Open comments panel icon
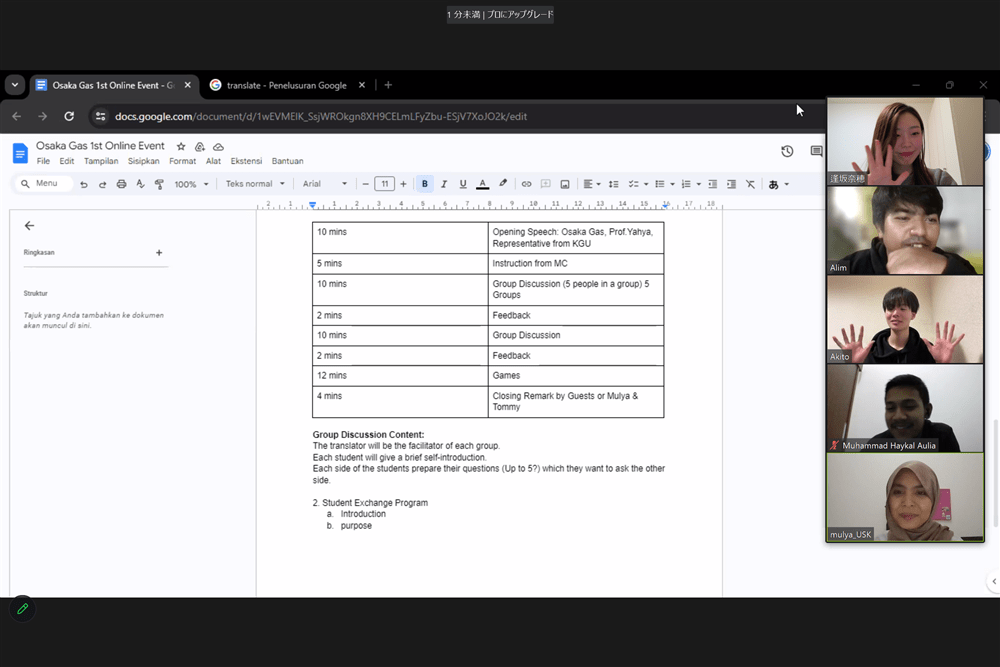Screen dimensions: 1000x667 point(816,151)
